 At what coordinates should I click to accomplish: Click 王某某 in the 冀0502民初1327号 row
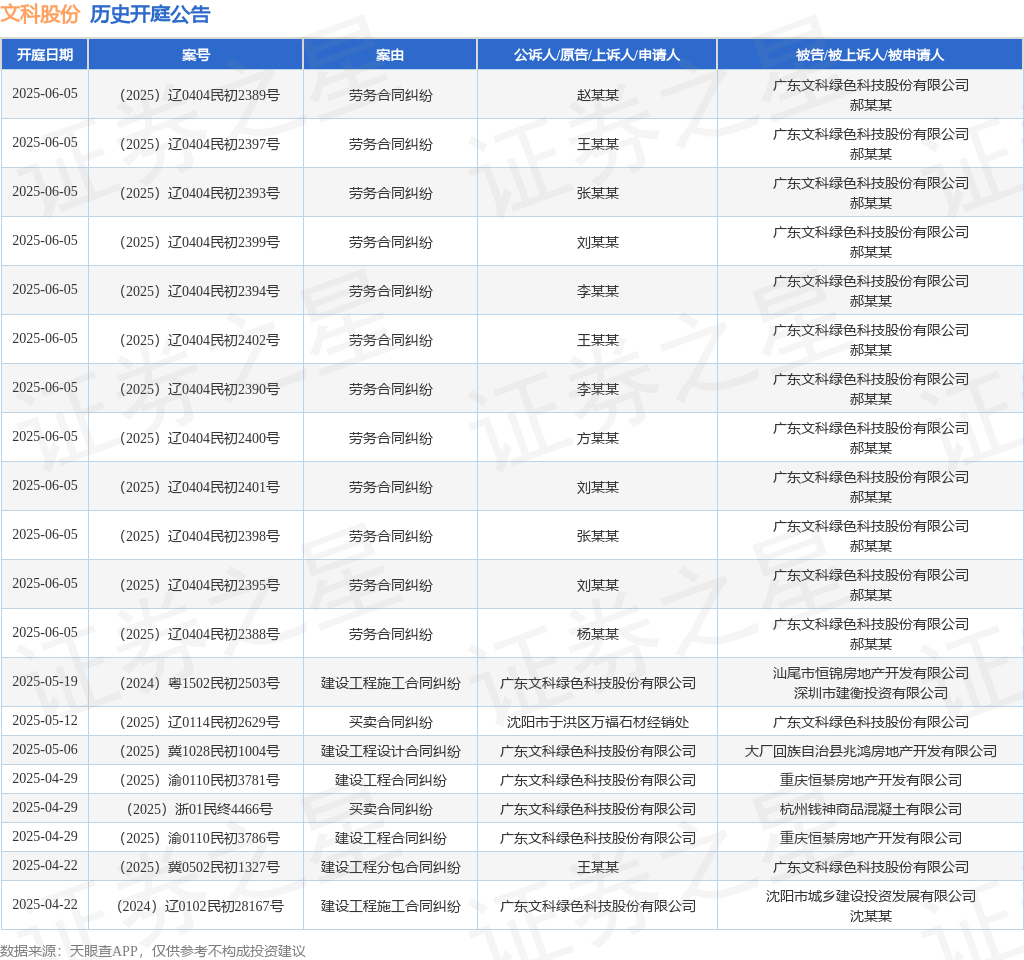[598, 867]
